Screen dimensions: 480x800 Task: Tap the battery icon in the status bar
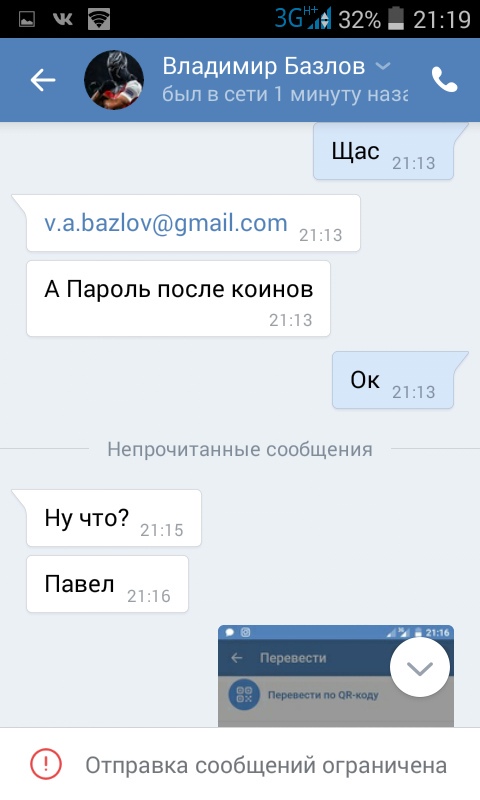(396, 19)
